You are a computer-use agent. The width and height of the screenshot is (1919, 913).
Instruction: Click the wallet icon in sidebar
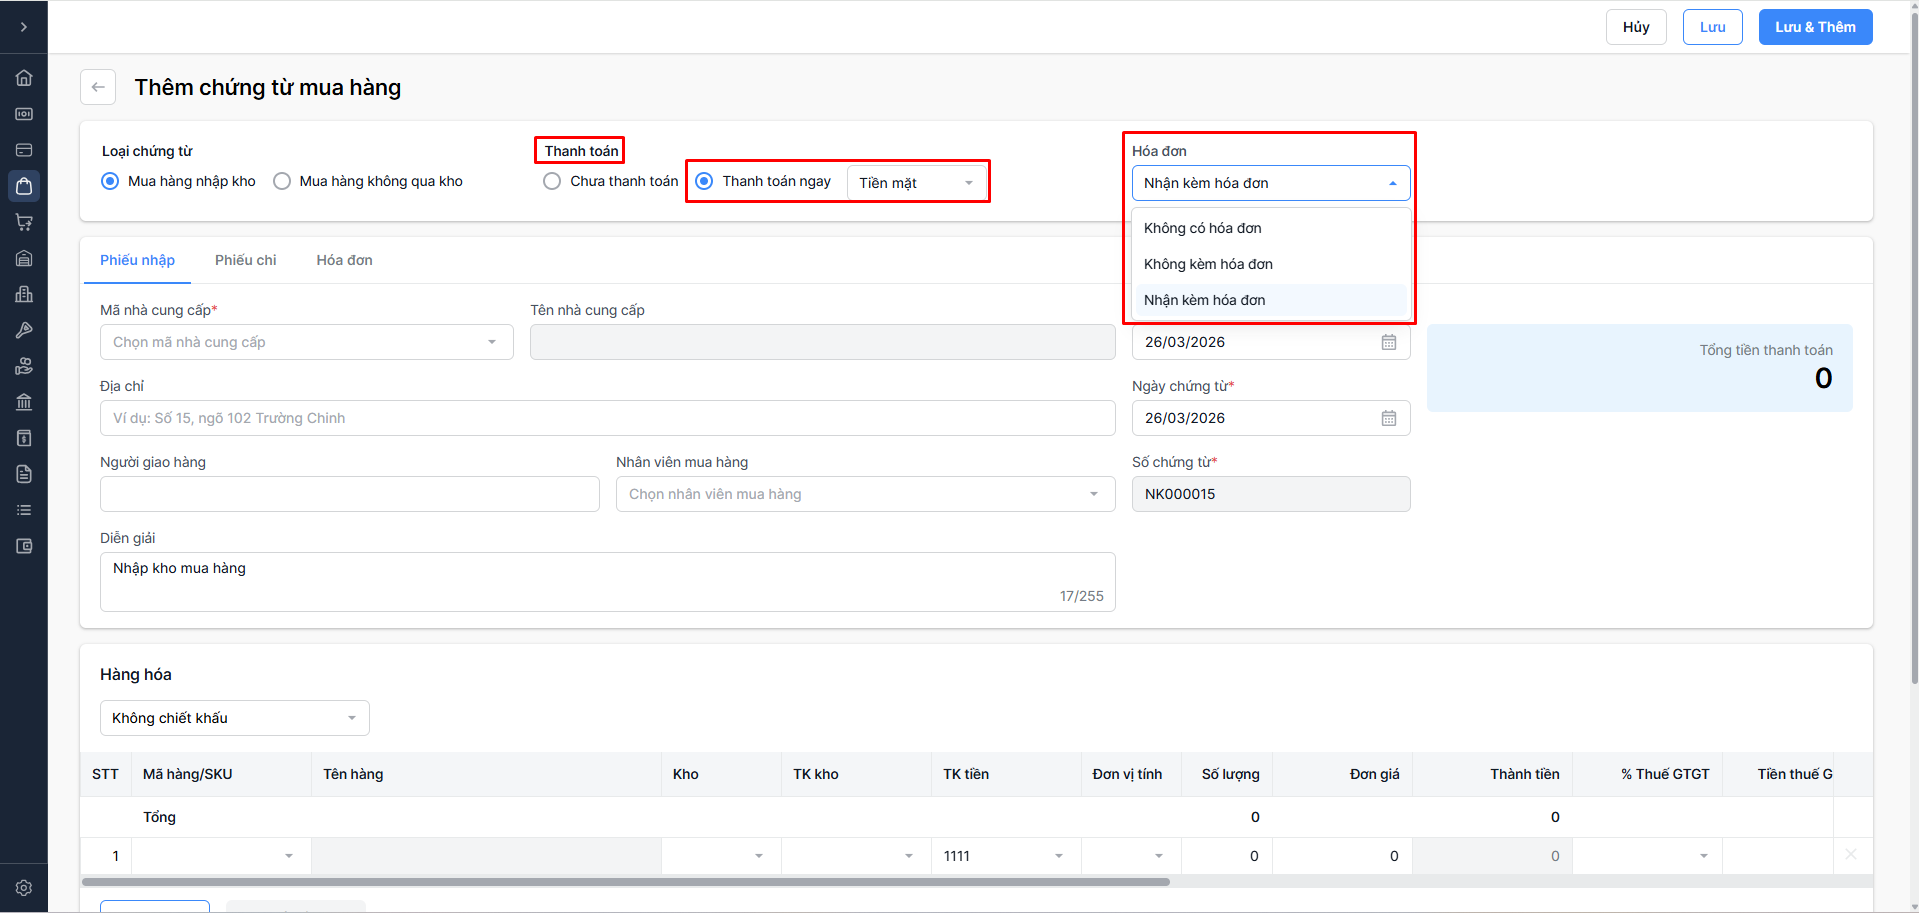24,546
